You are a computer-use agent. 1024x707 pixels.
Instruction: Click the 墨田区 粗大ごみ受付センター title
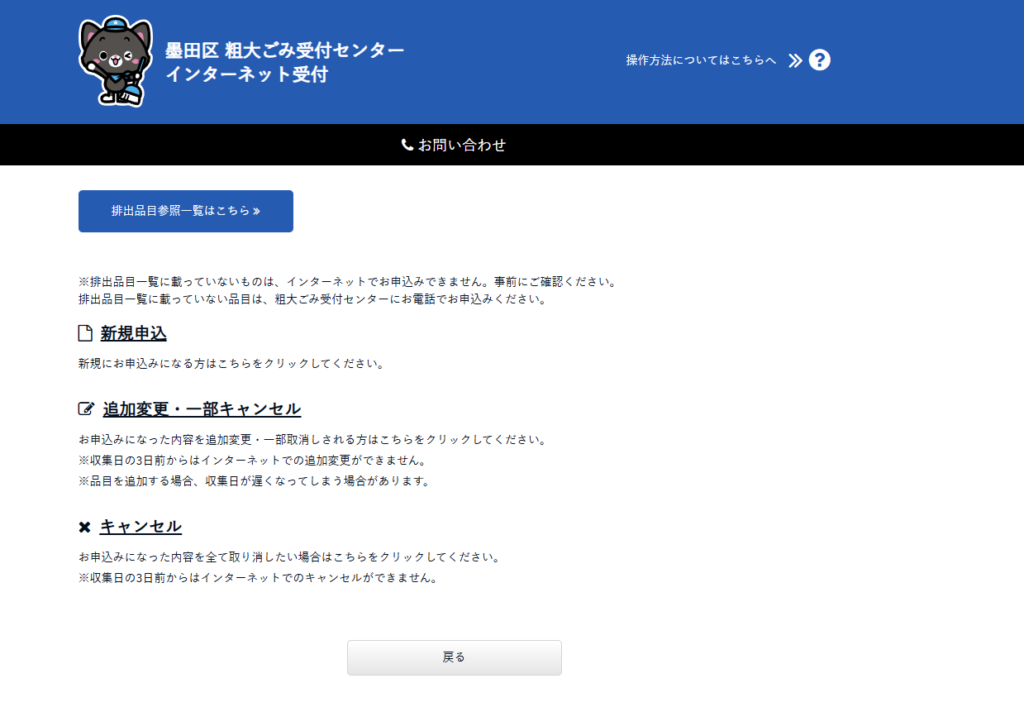point(284,50)
